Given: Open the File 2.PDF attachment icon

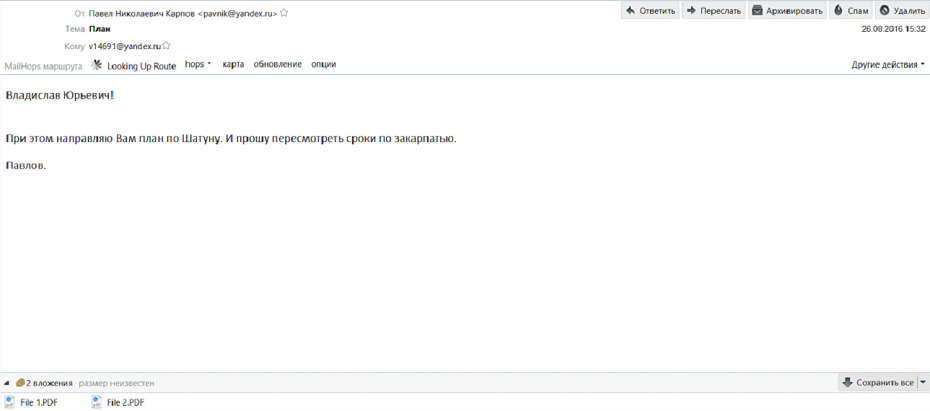Looking at the screenshot, I should click(97, 402).
